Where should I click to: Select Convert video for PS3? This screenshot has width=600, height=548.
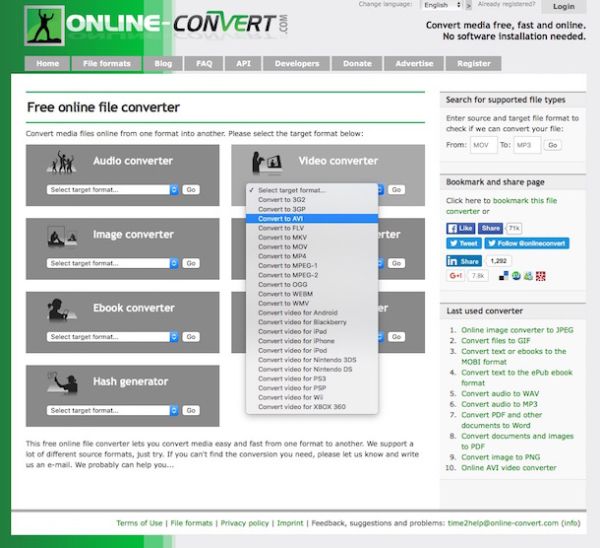[x=312, y=378]
